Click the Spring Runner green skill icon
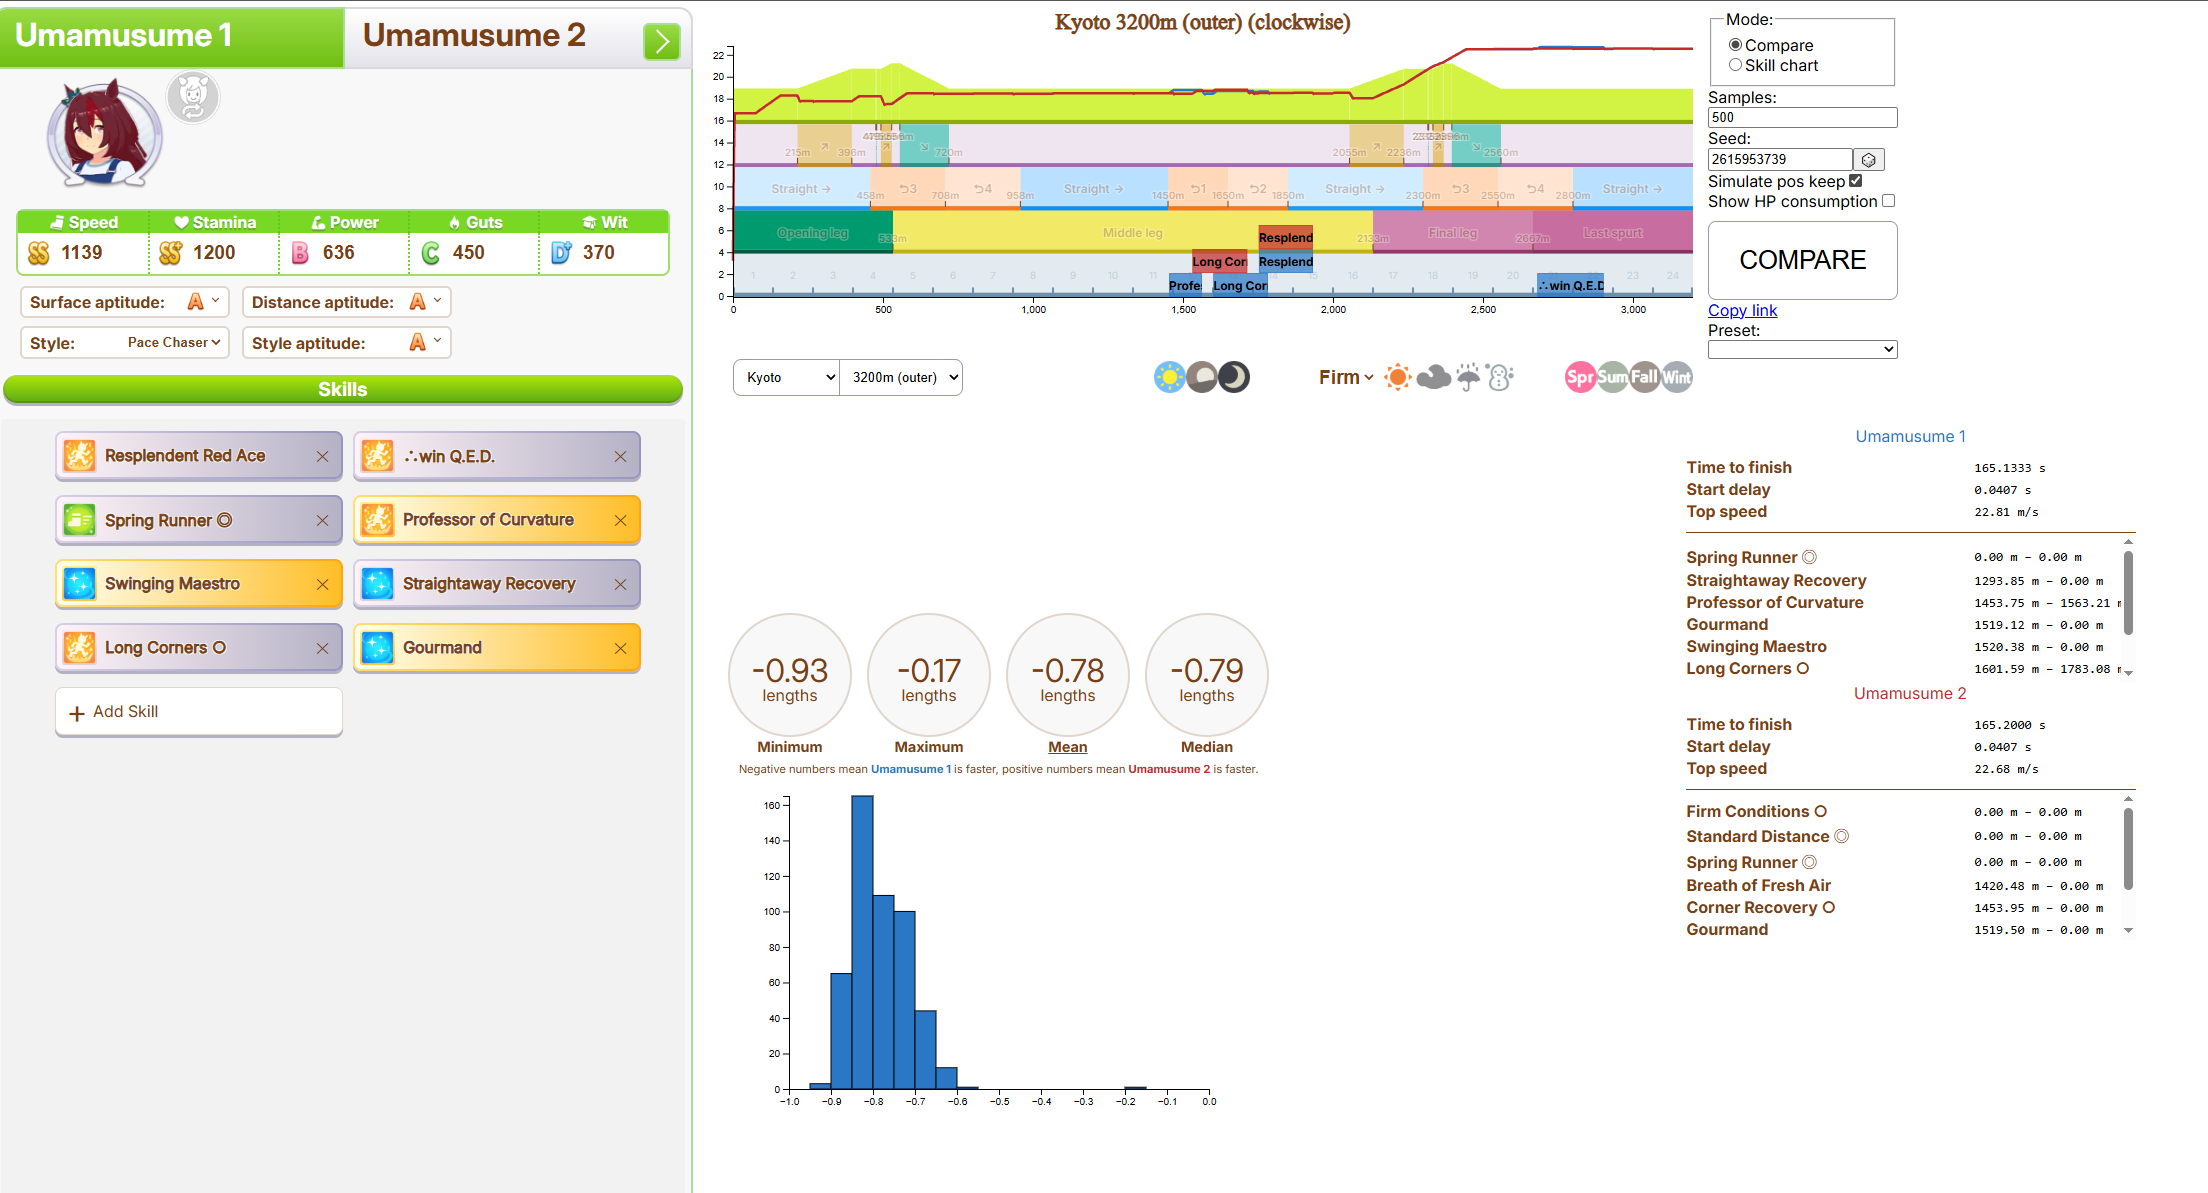The image size is (2208, 1193). [x=80, y=520]
